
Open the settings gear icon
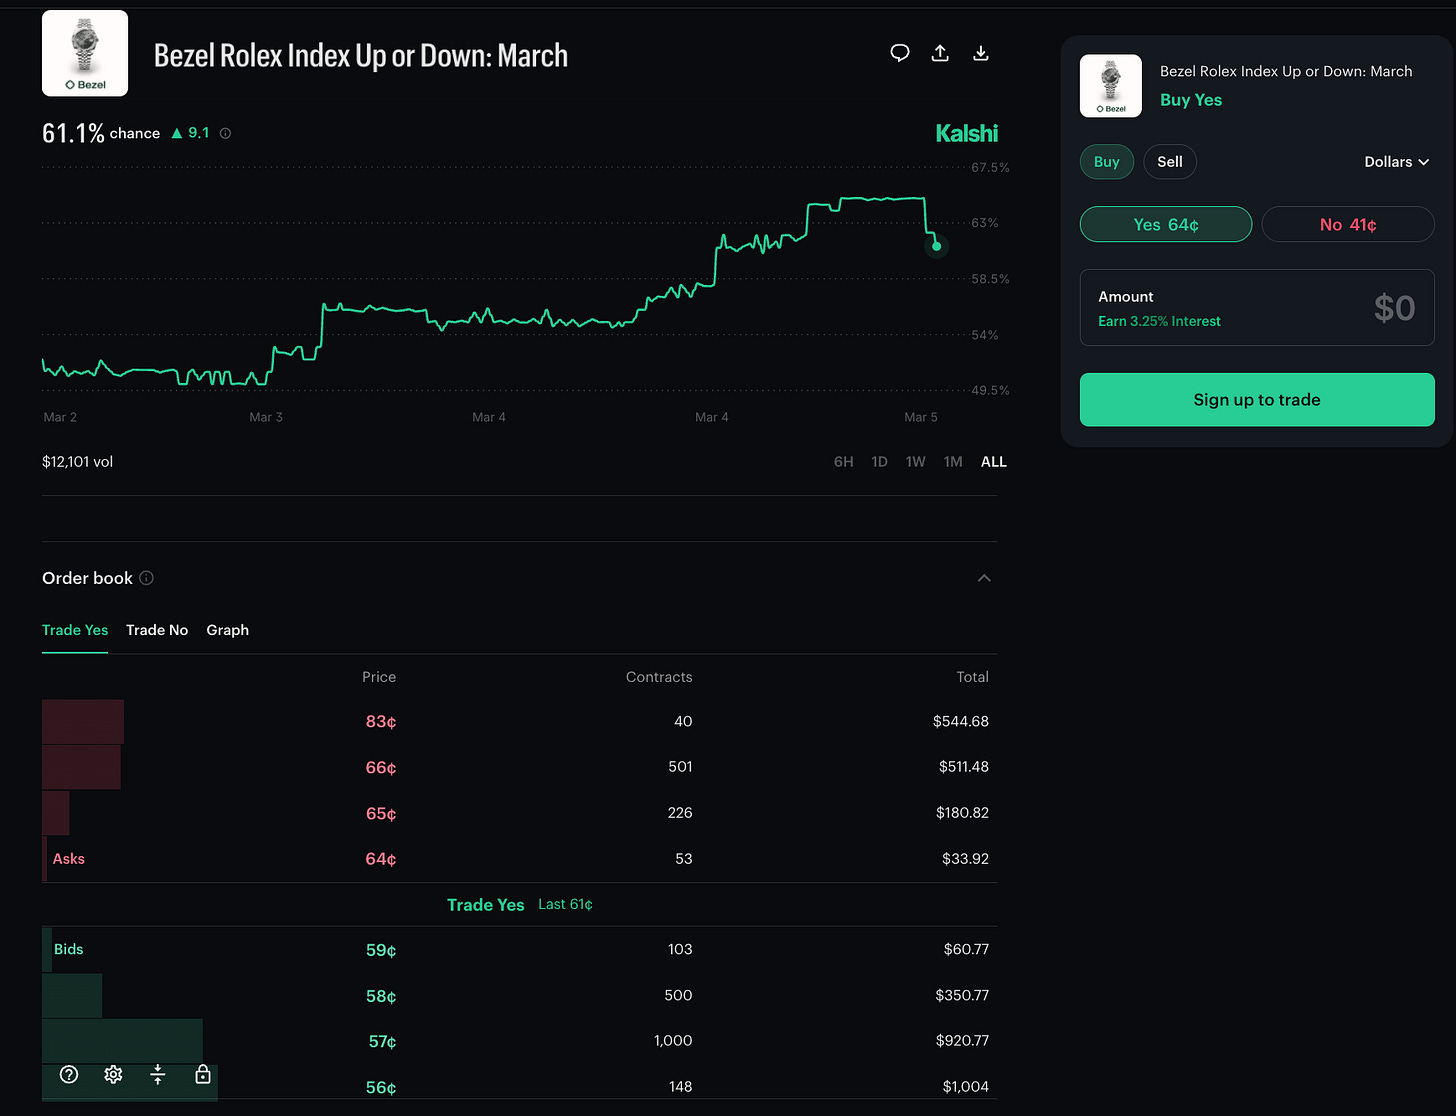113,1074
